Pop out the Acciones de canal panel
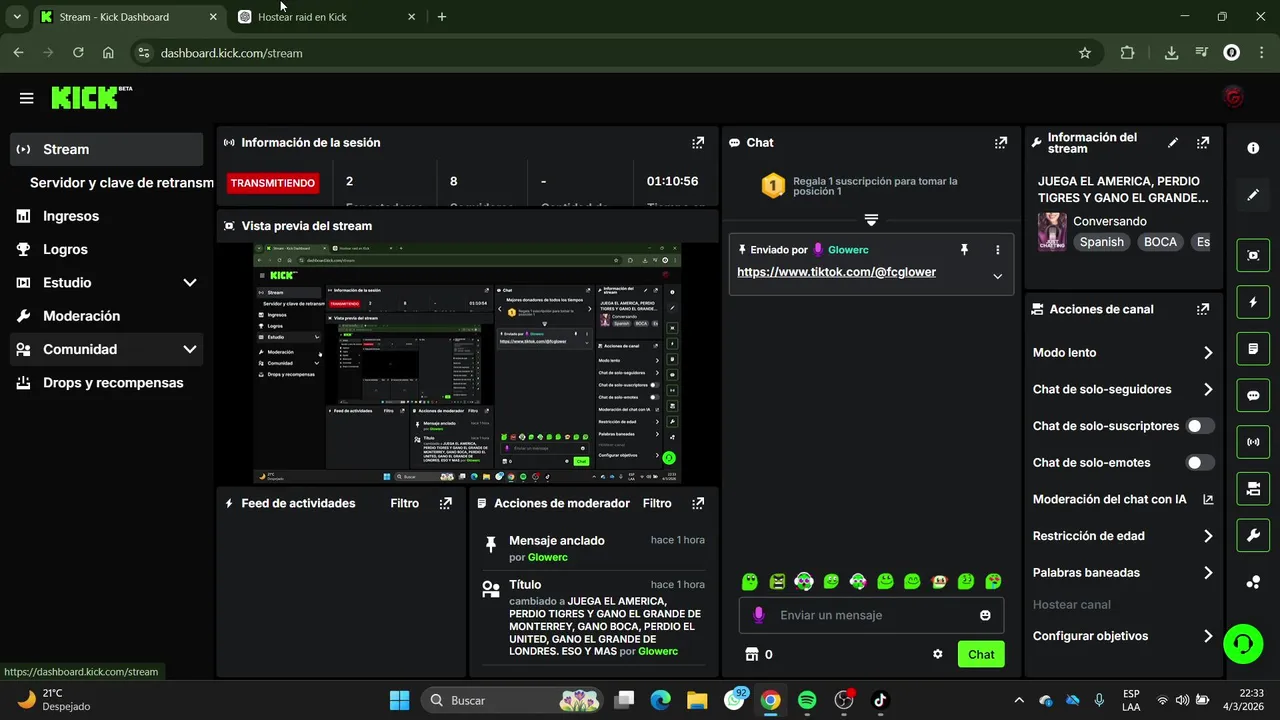 pos(1203,310)
